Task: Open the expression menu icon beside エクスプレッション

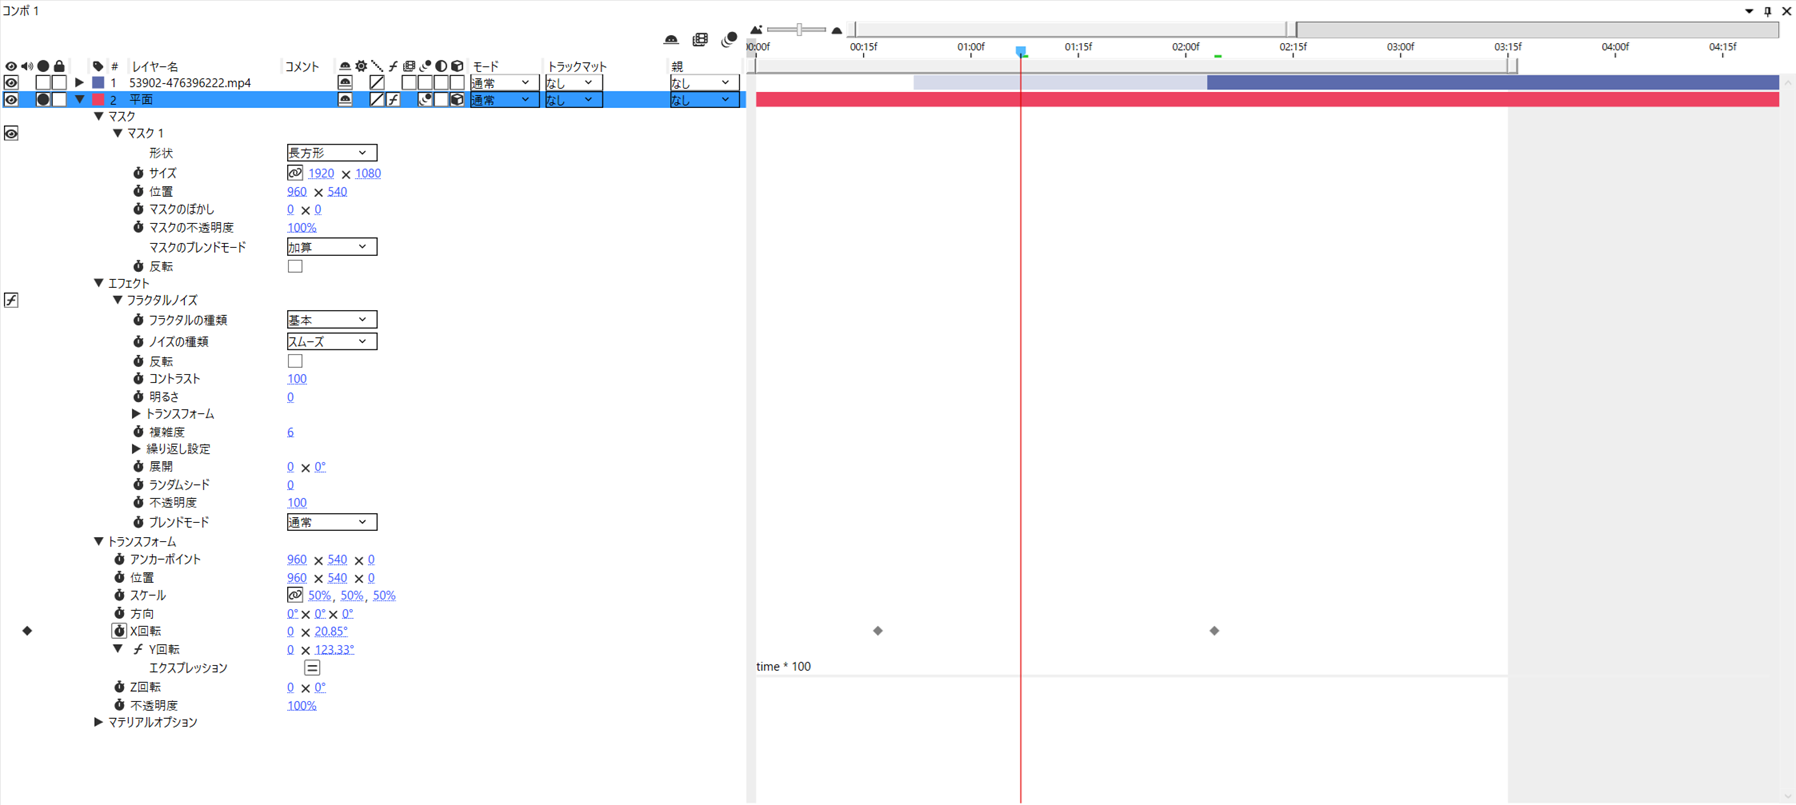Action: click(312, 668)
